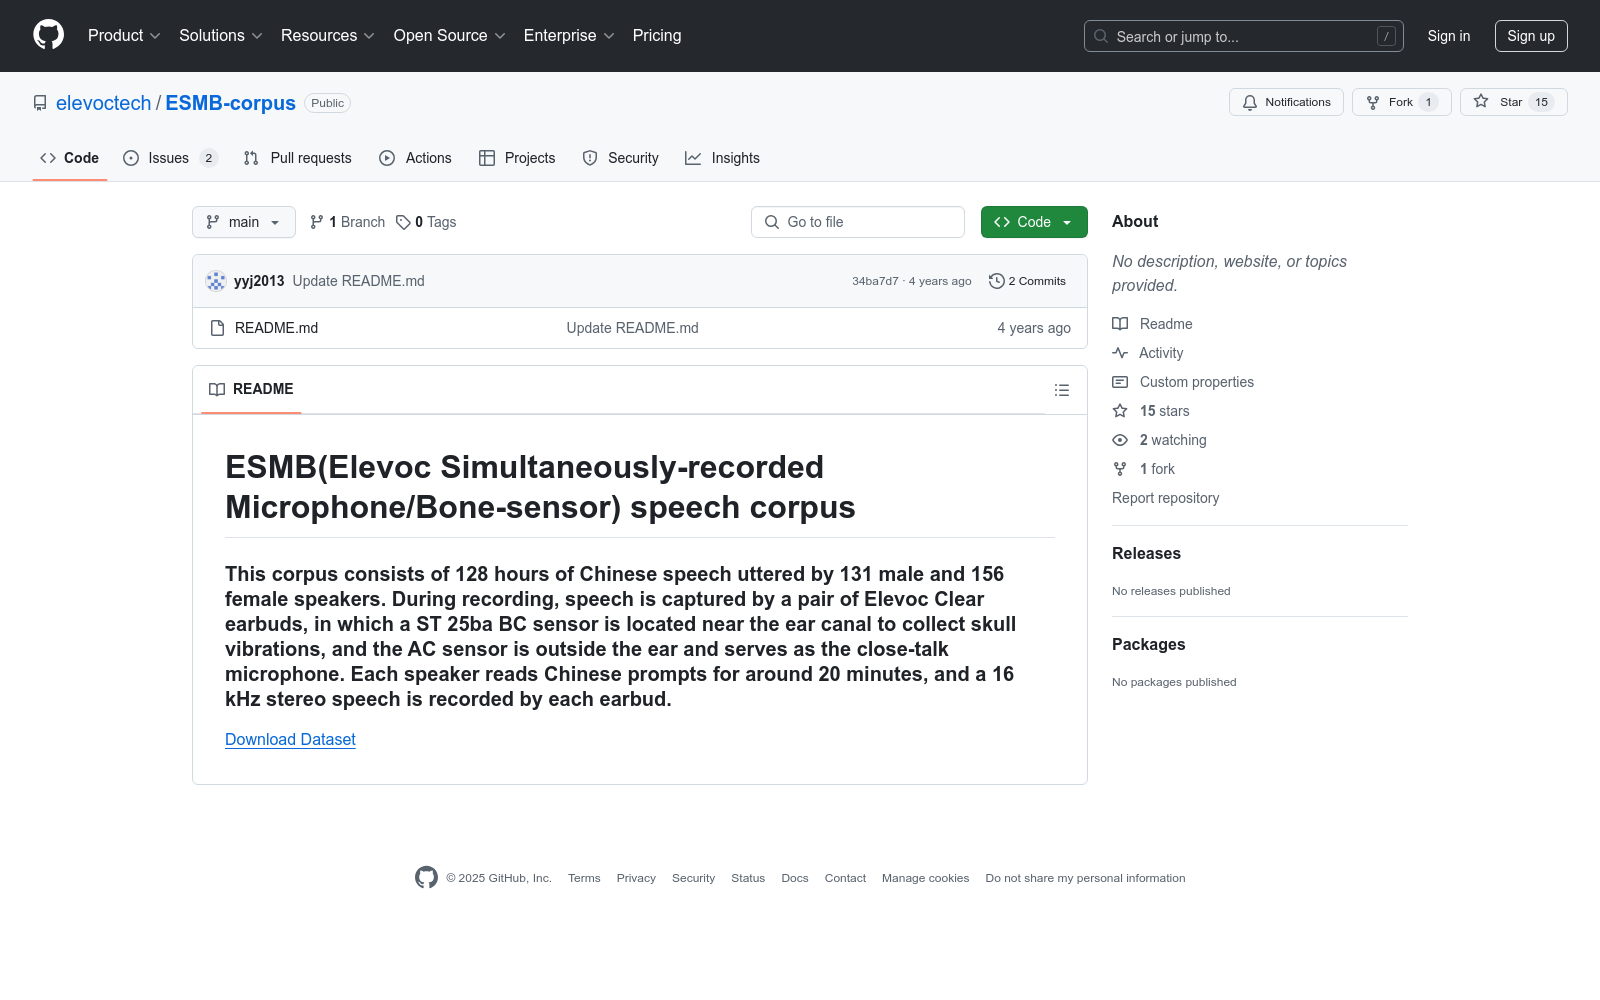The width and height of the screenshot is (1600, 1000).
Task: Click the eye icon next to watching
Action: 1120,440
